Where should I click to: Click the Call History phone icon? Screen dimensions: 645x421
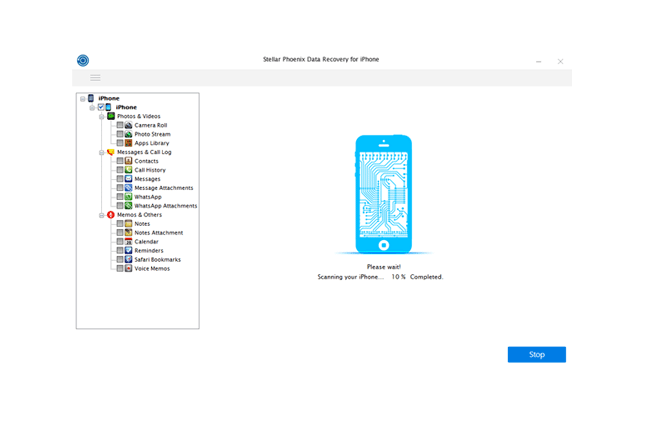tap(129, 170)
